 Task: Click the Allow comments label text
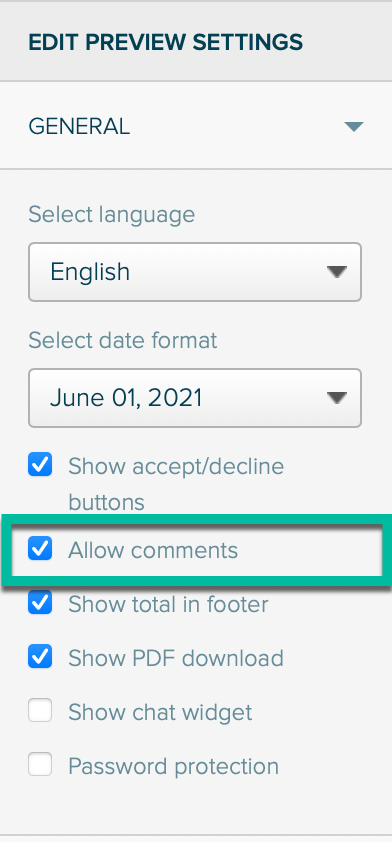click(153, 550)
